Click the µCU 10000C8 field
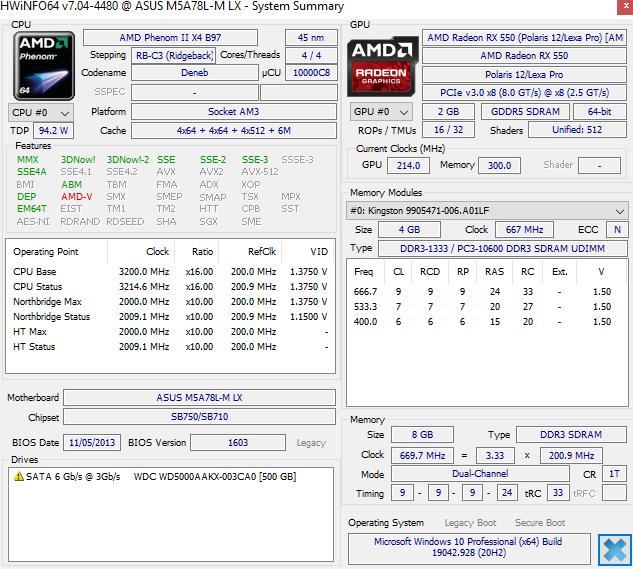 click(x=311, y=73)
